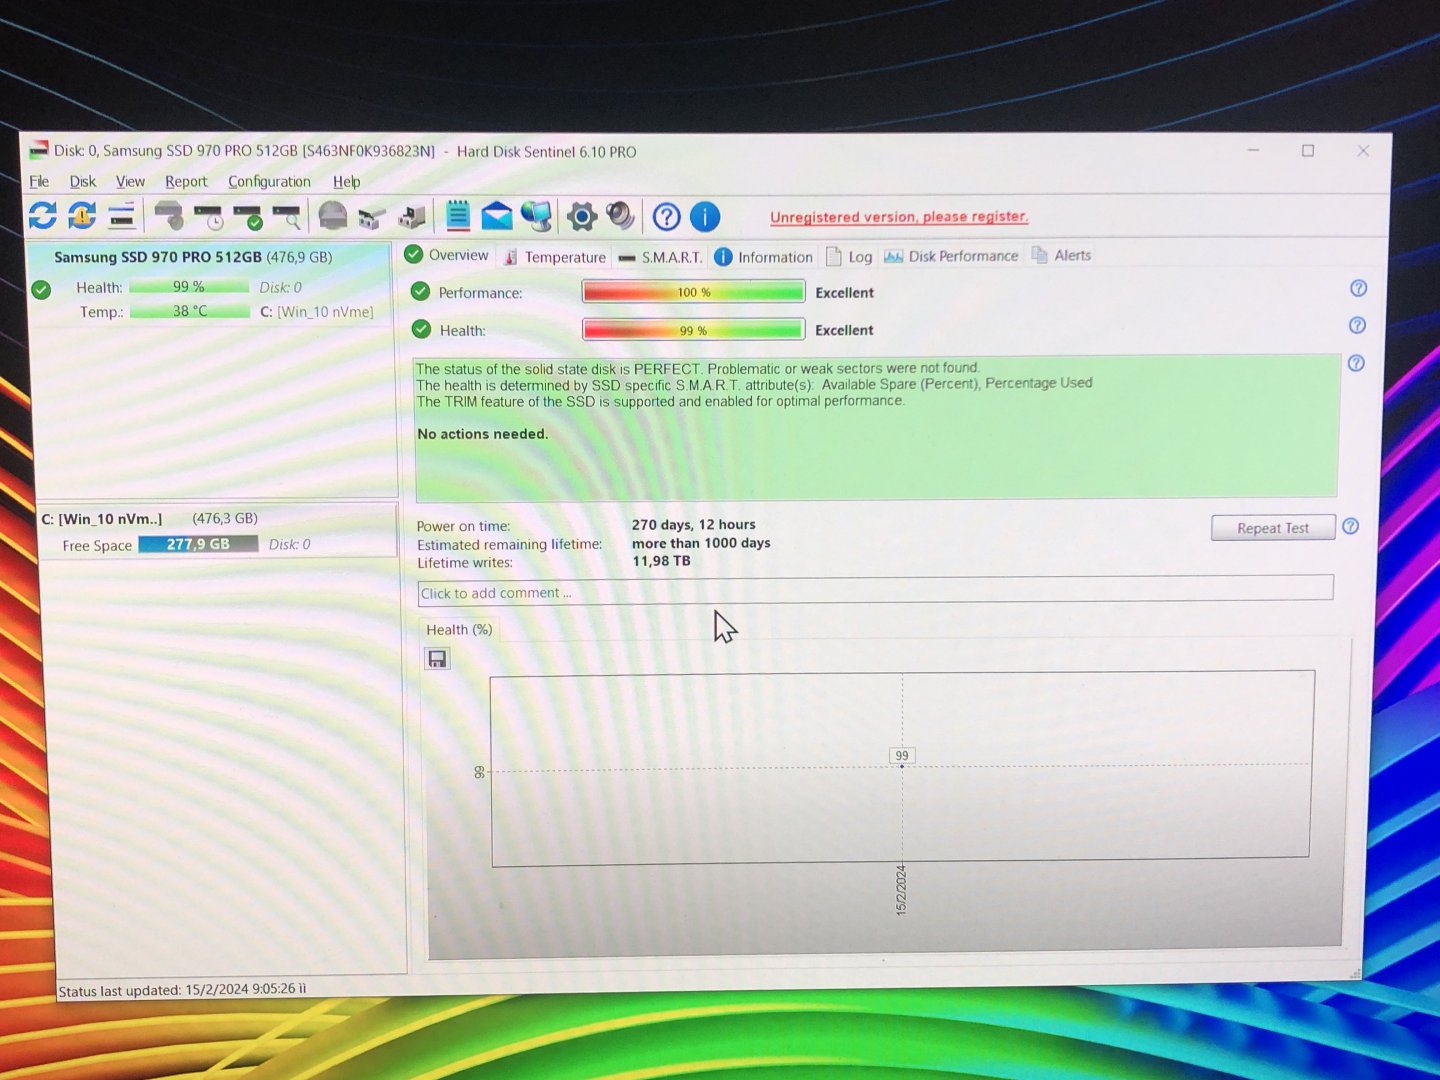Viewport: 1440px width, 1080px height.
Task: Click the drive with clock toolbar icon
Action: [209, 216]
